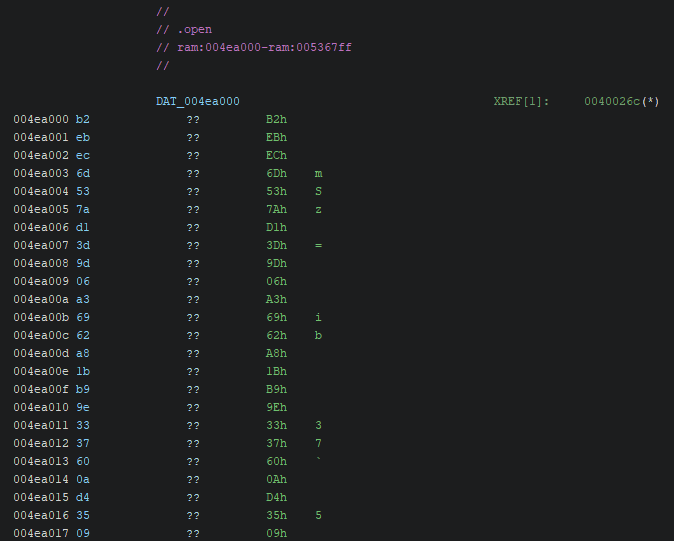Screen dimensions: 674x541
Task: Select address 004ea00c in the listing
Action: click(41, 336)
